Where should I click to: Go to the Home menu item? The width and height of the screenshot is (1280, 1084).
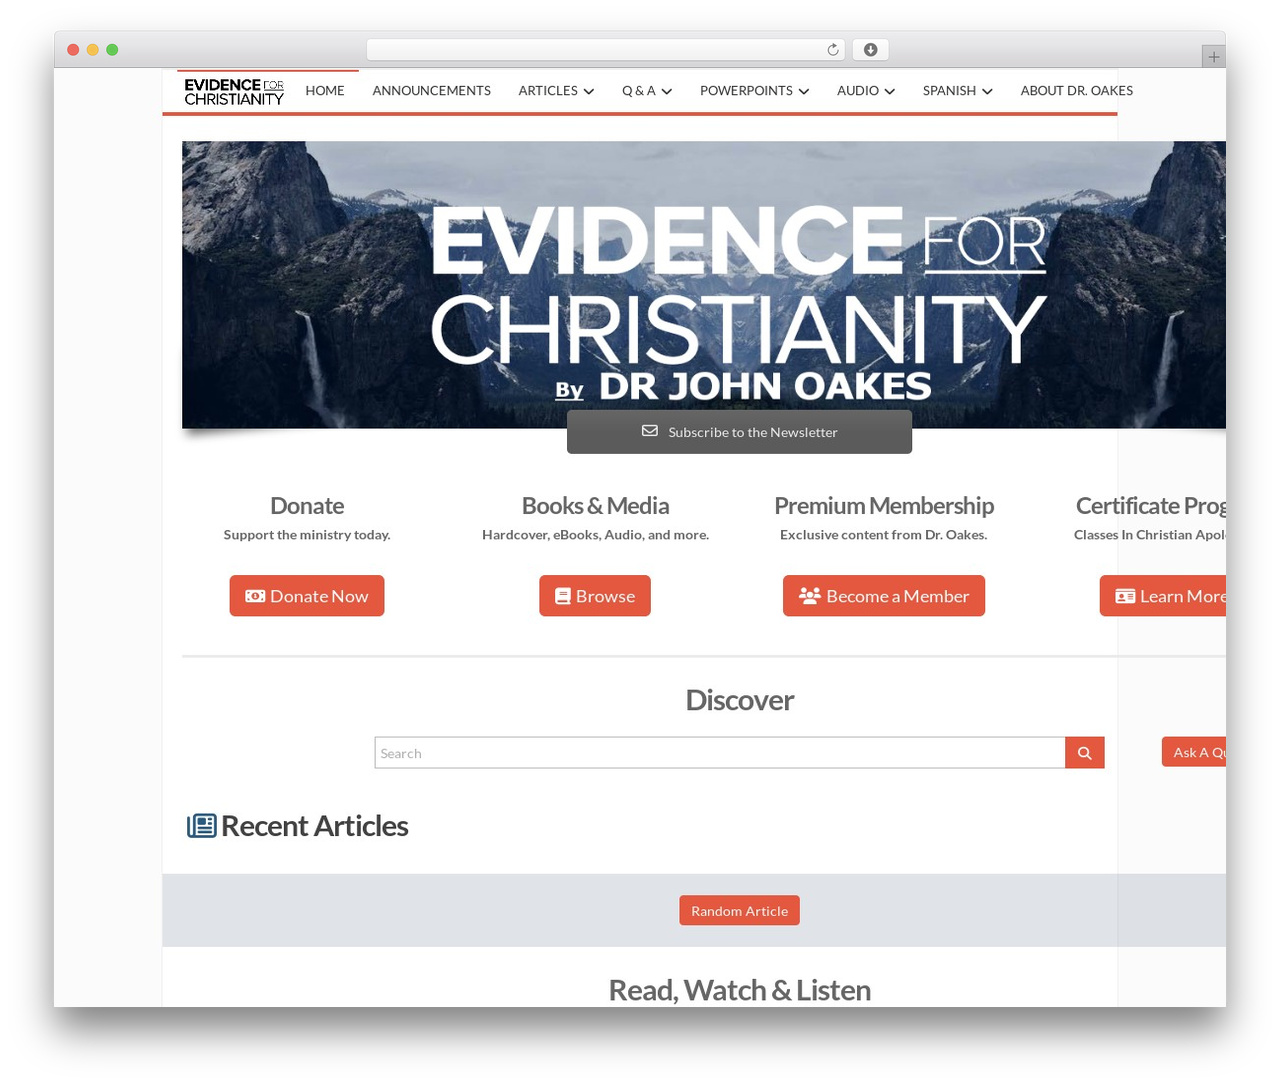(x=325, y=91)
